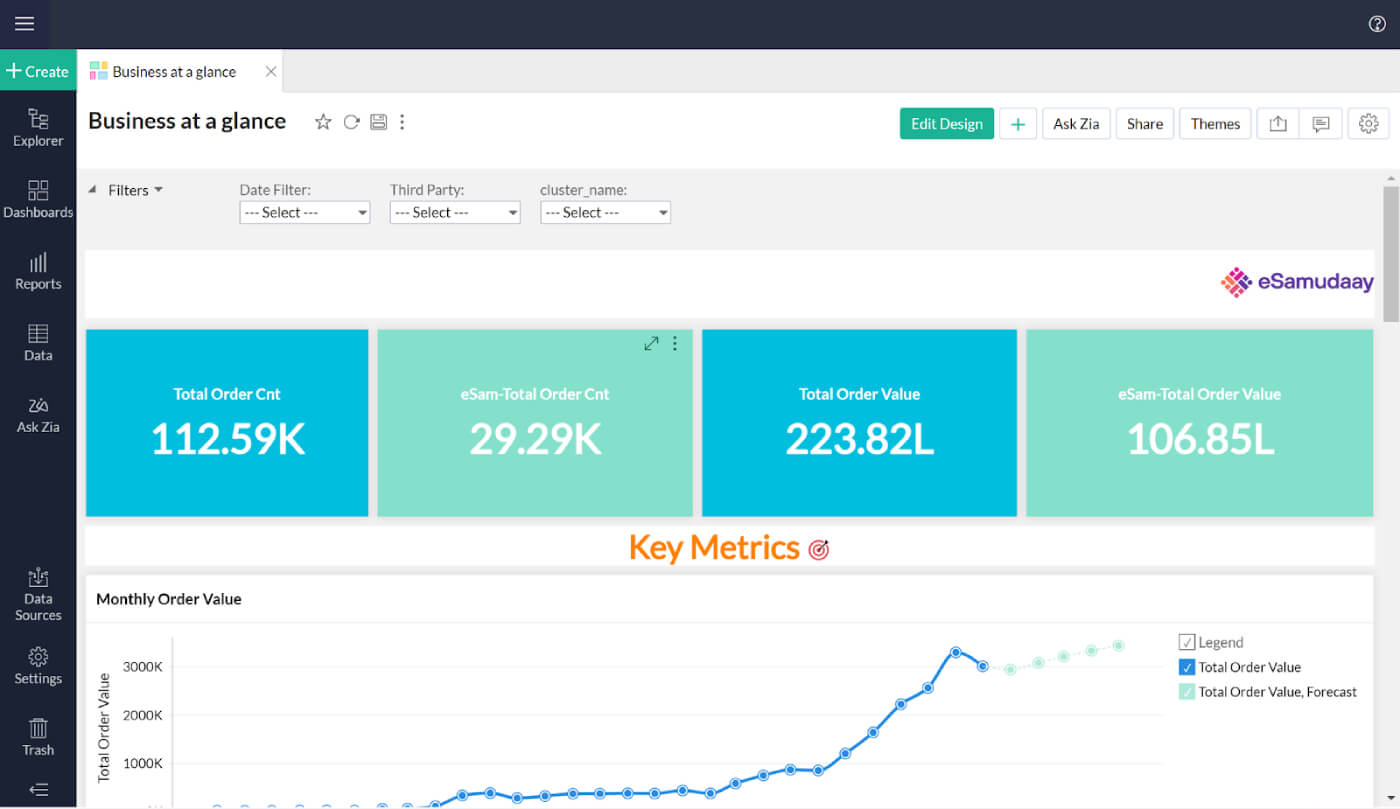
Task: Open the top-left hamburger menu
Action: pyautogui.click(x=24, y=24)
